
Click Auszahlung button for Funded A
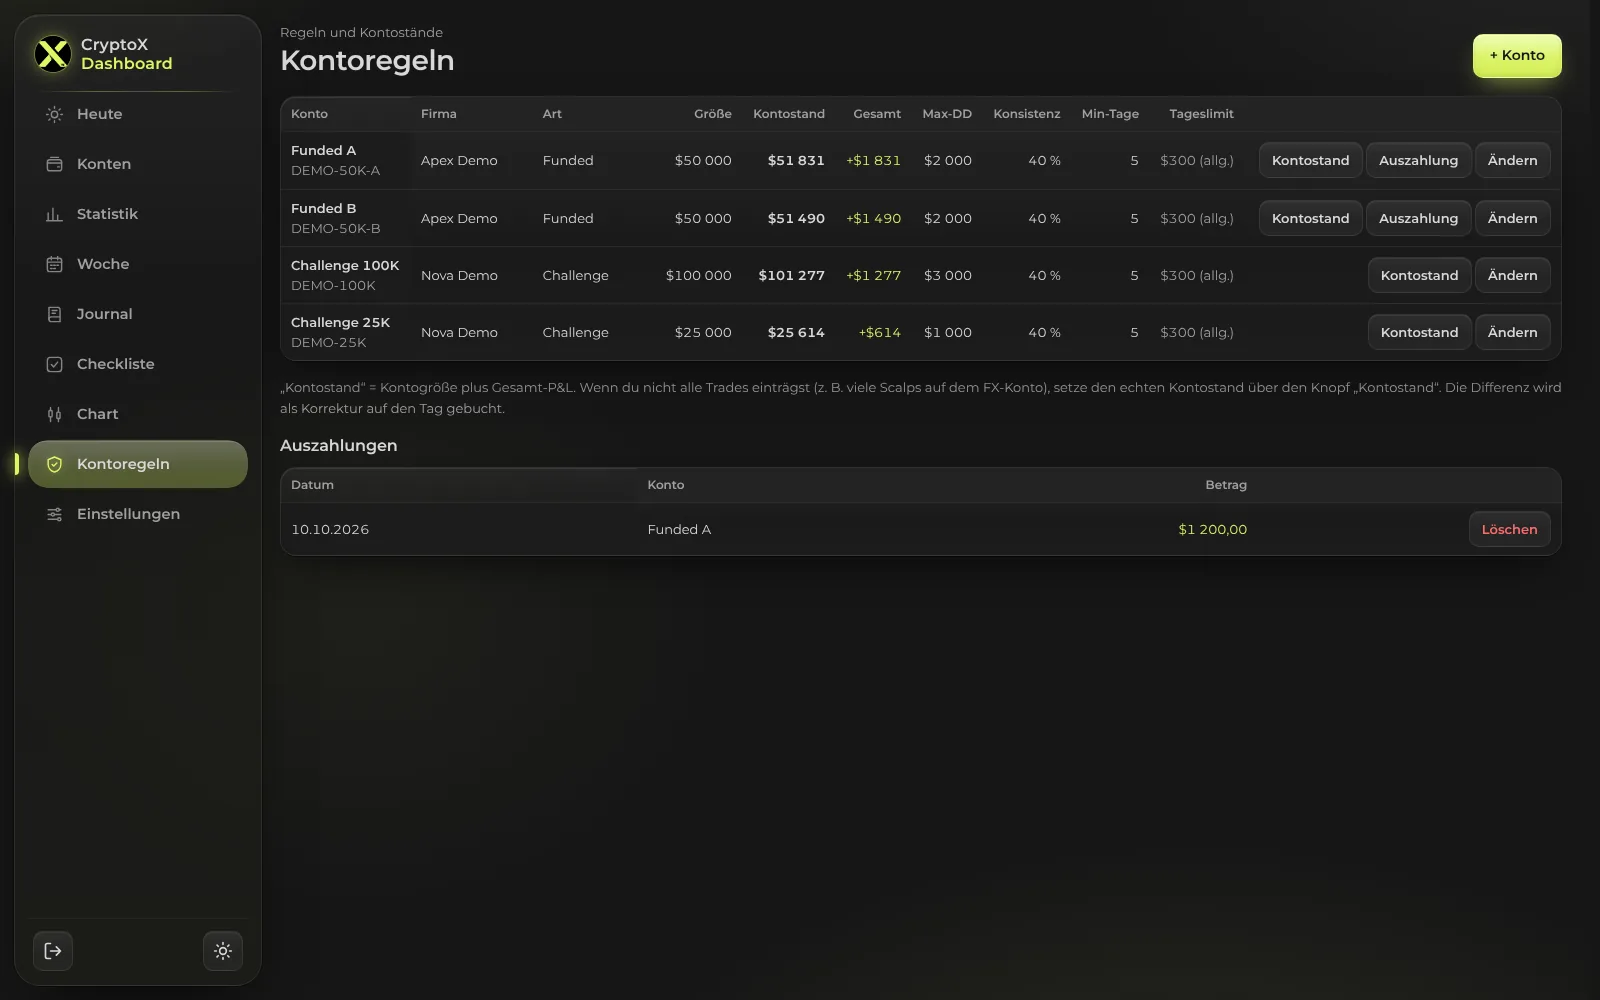pos(1418,160)
